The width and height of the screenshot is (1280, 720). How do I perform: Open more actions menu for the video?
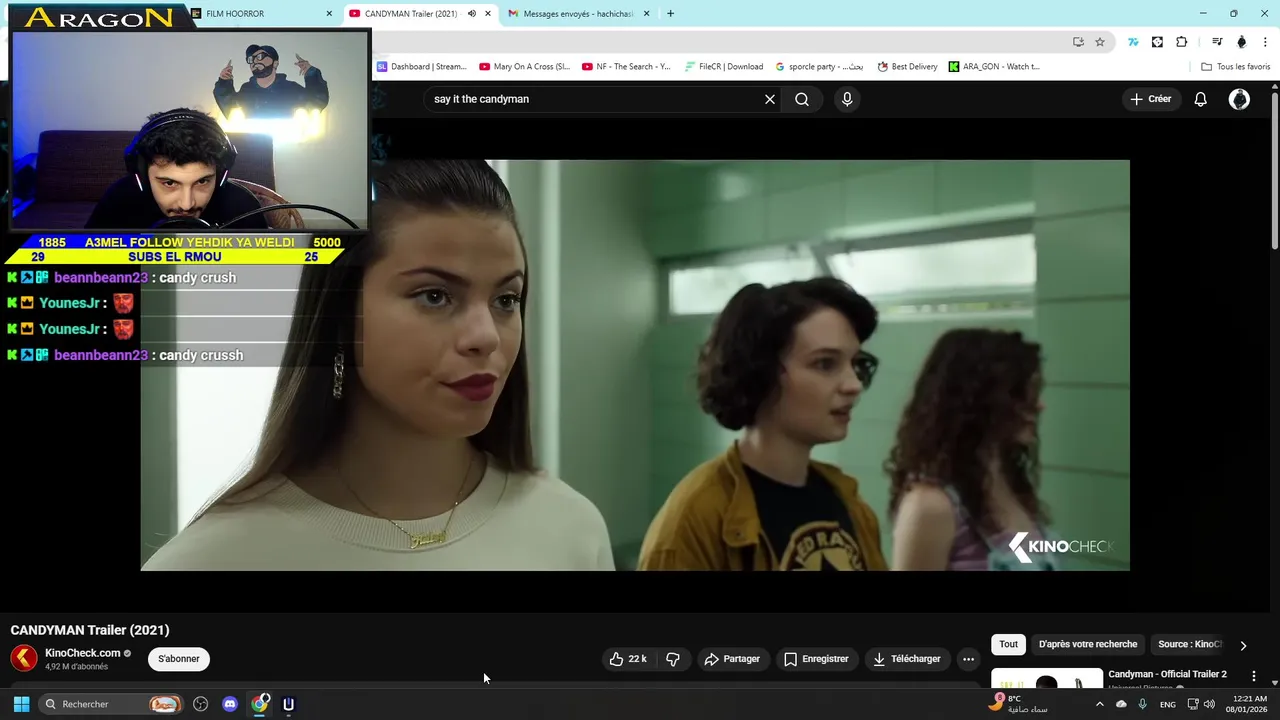point(968,659)
